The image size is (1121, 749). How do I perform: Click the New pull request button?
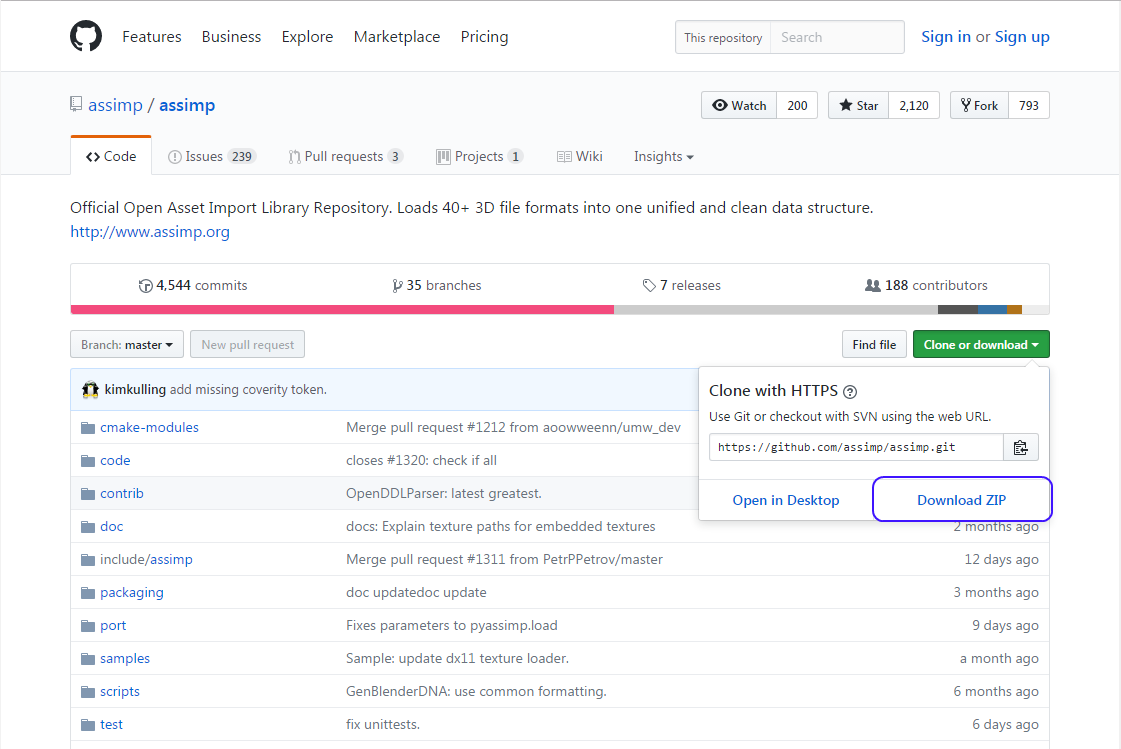tap(247, 344)
